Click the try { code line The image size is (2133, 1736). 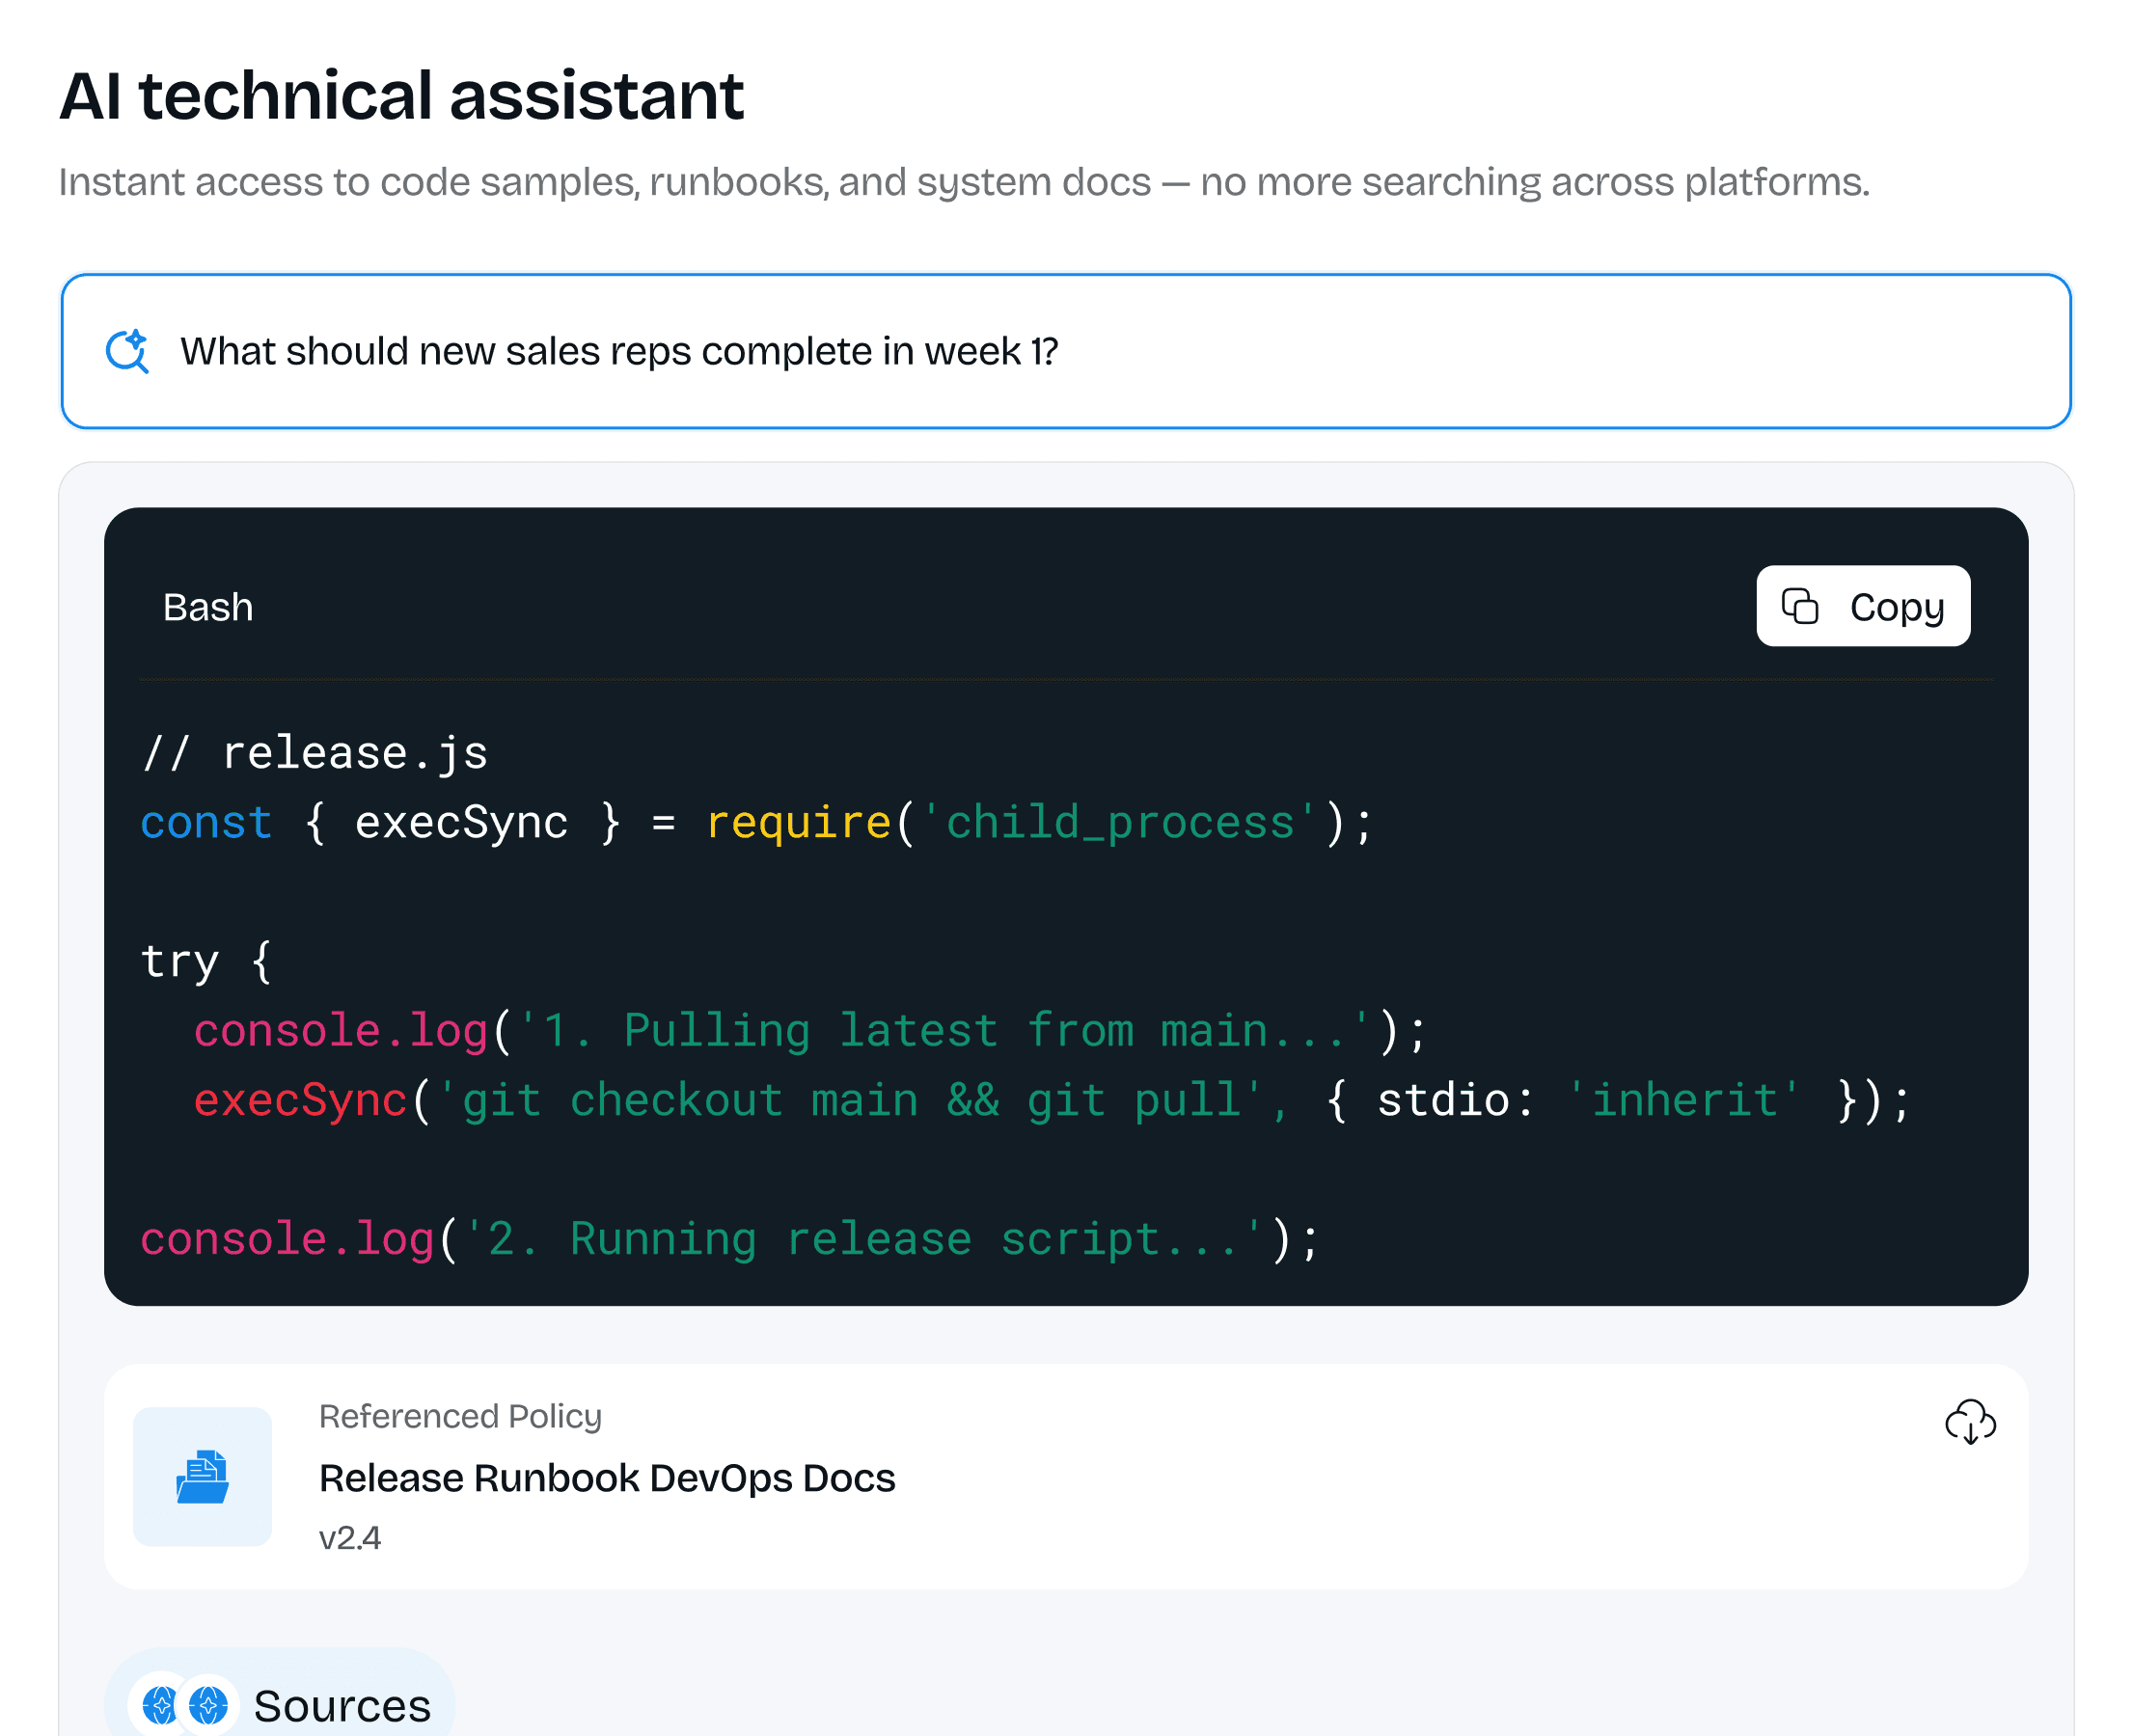tap(205, 961)
